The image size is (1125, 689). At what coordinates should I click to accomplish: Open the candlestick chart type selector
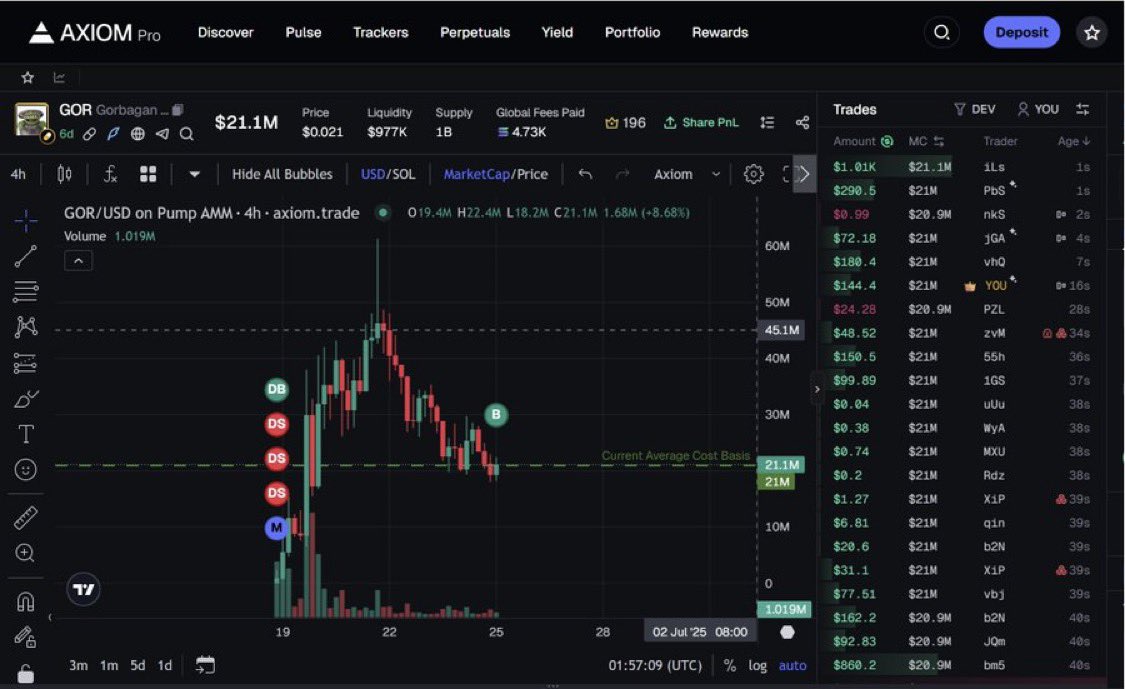click(65, 174)
